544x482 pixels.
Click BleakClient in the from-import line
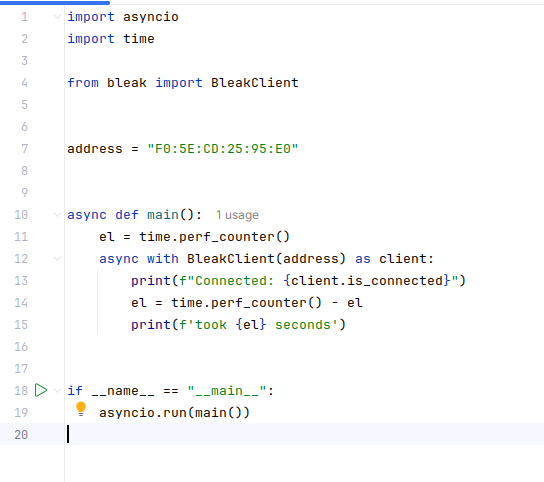(255, 83)
